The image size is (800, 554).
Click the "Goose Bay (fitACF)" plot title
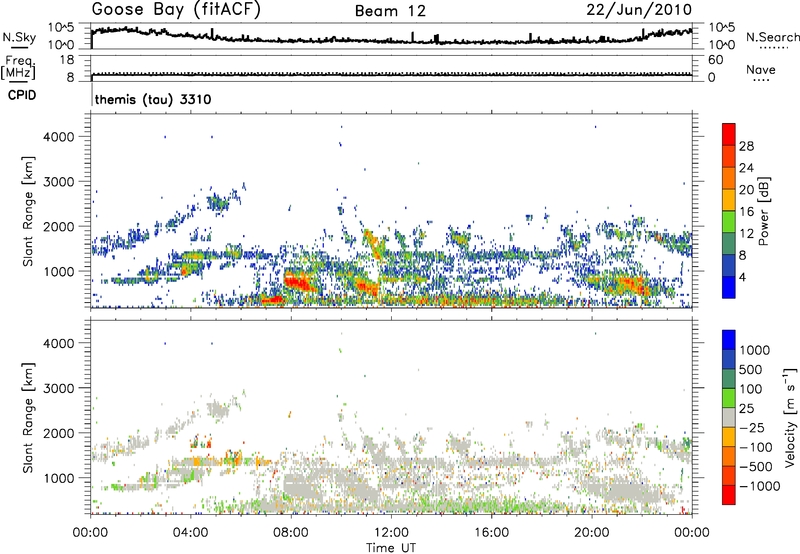coord(176,10)
